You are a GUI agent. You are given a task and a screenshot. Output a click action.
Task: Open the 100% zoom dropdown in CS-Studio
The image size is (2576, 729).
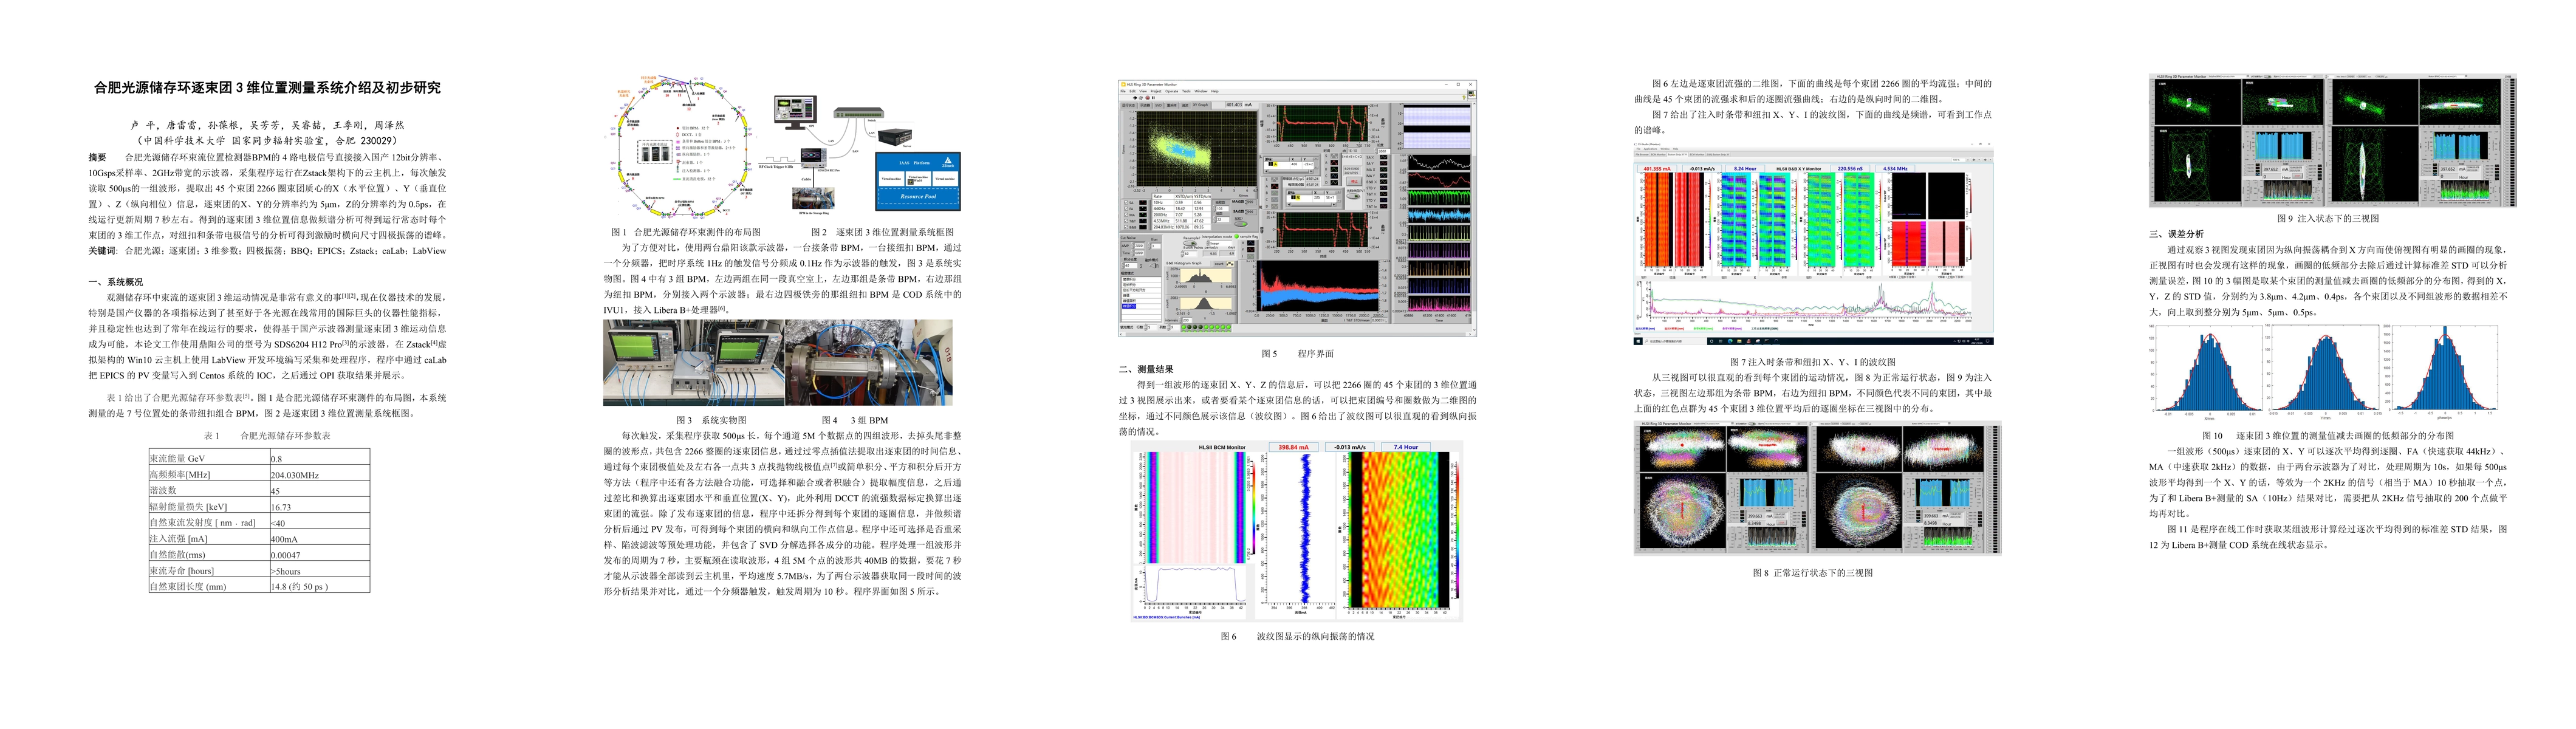point(1968,160)
